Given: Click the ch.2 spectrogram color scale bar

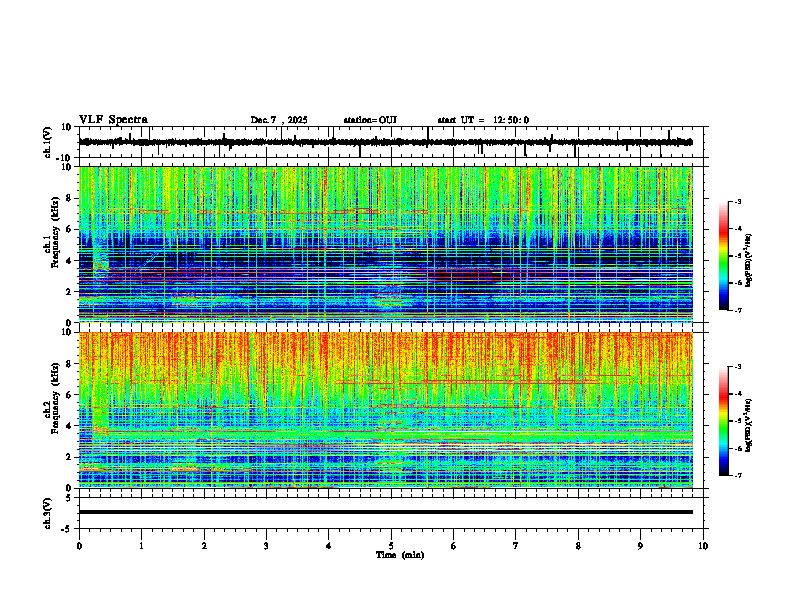Looking at the screenshot, I should (723, 421).
